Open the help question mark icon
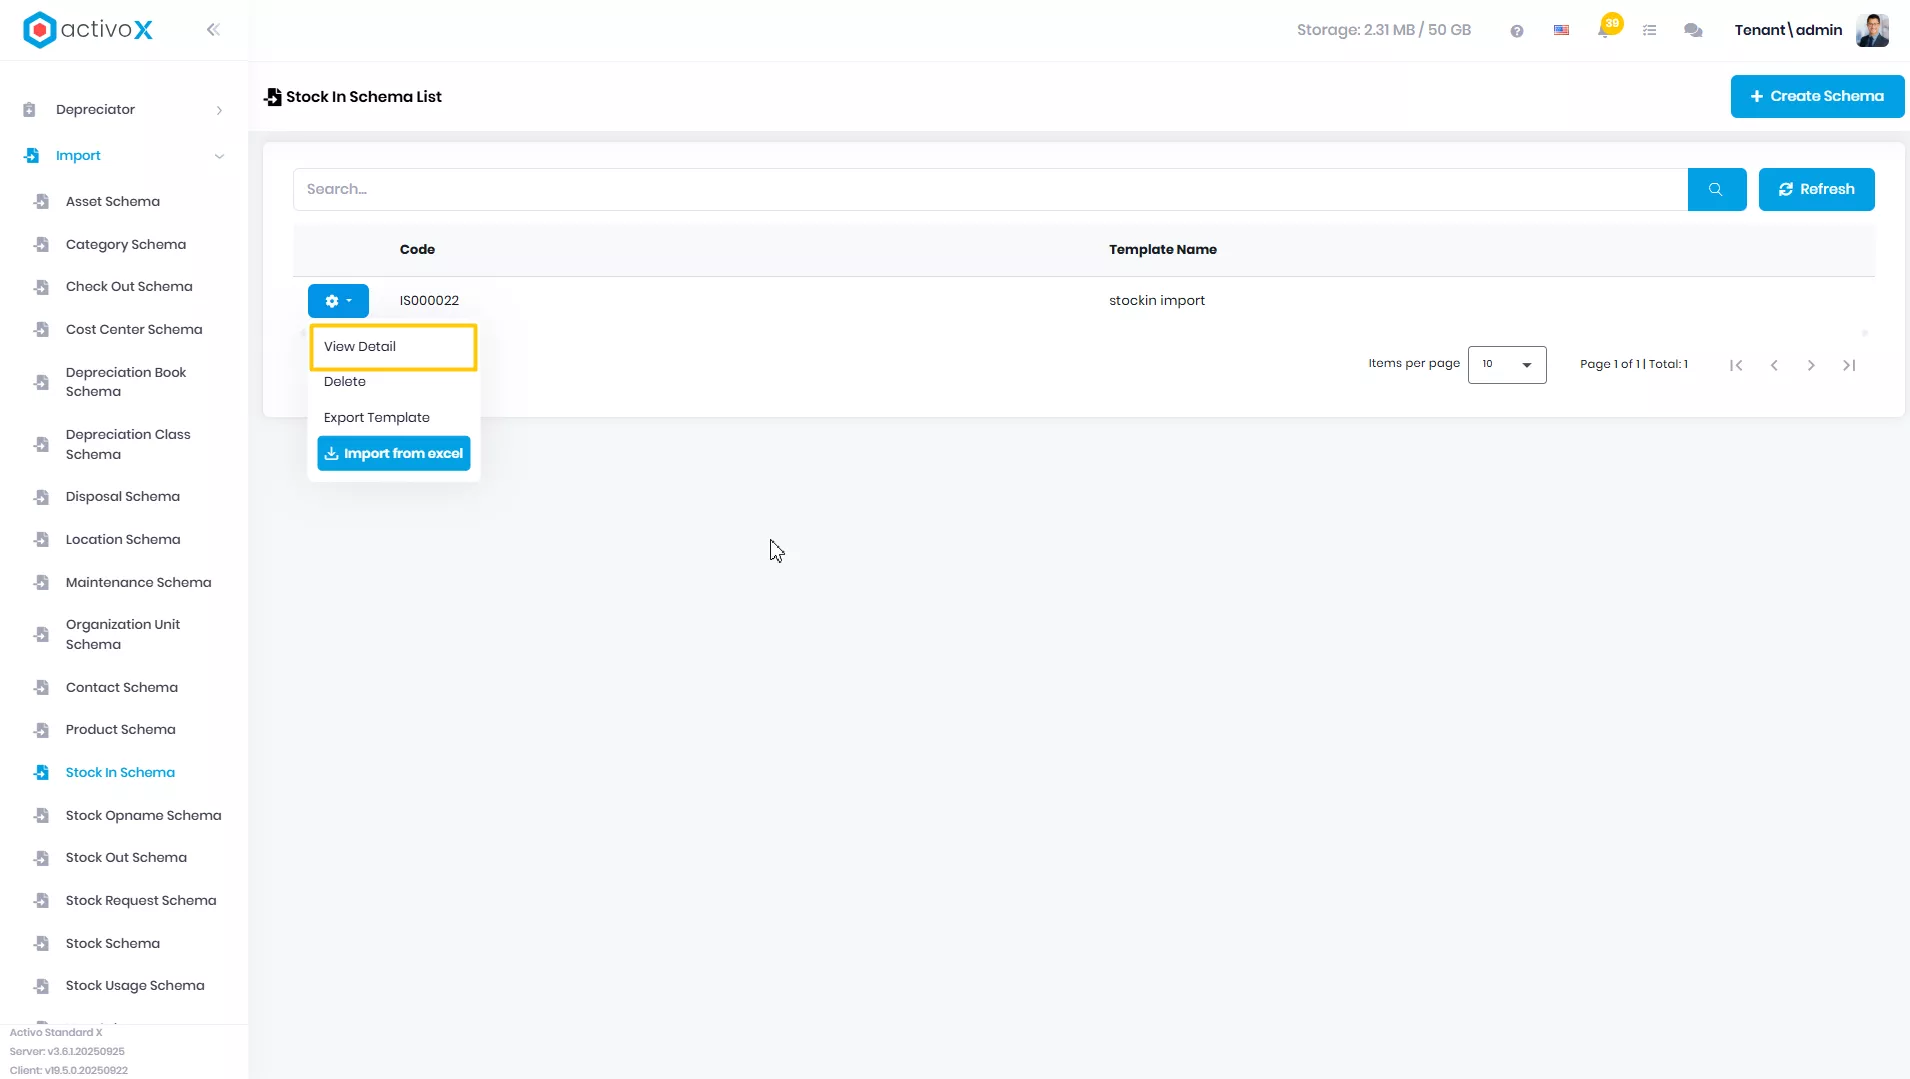The image size is (1910, 1079). click(x=1517, y=31)
